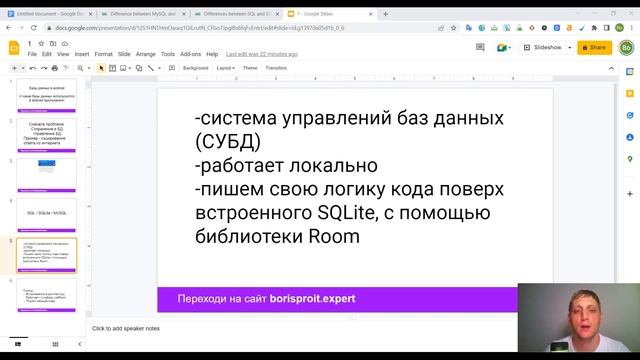640x360 pixels.
Task: Open the Google Meet call menu
Action: [504, 48]
